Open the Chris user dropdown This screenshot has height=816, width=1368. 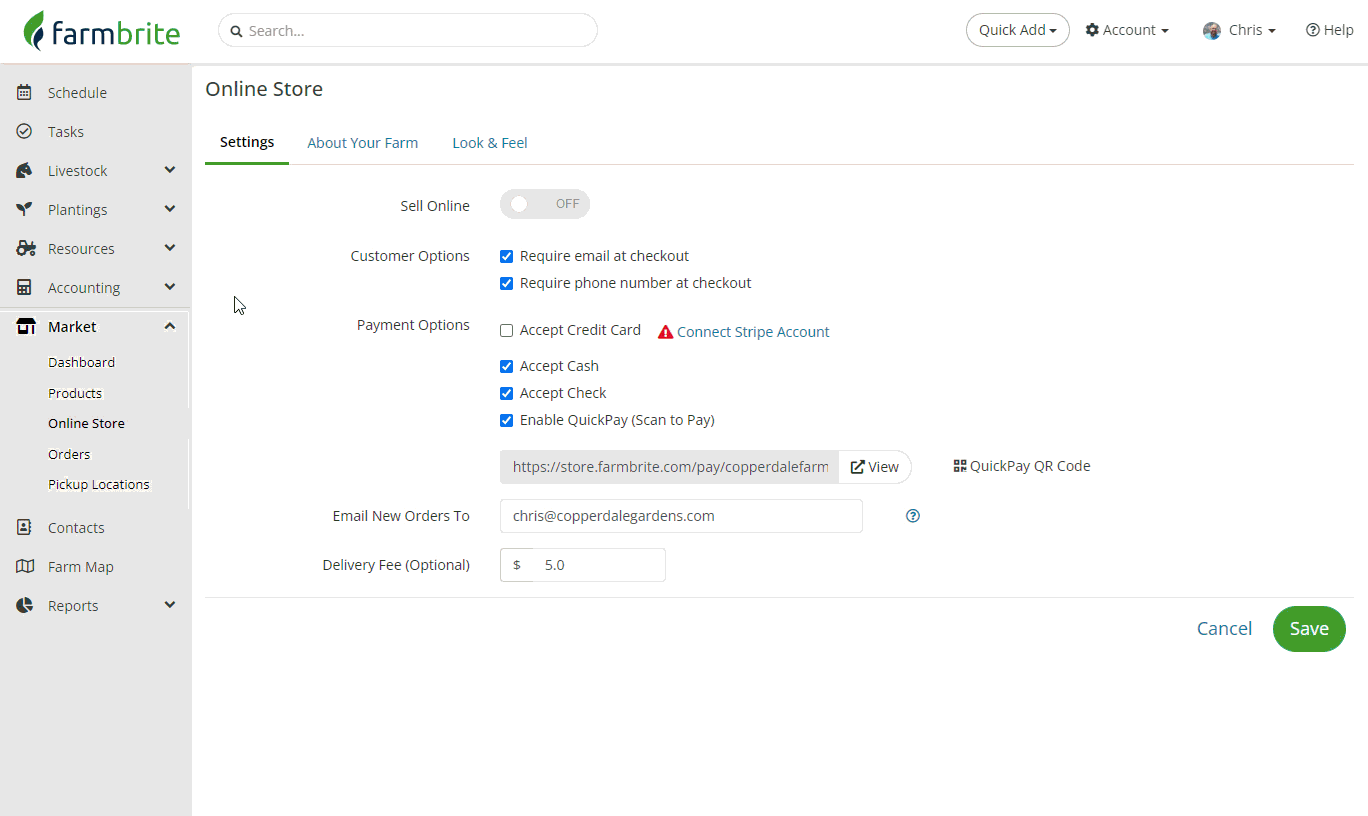point(1240,30)
